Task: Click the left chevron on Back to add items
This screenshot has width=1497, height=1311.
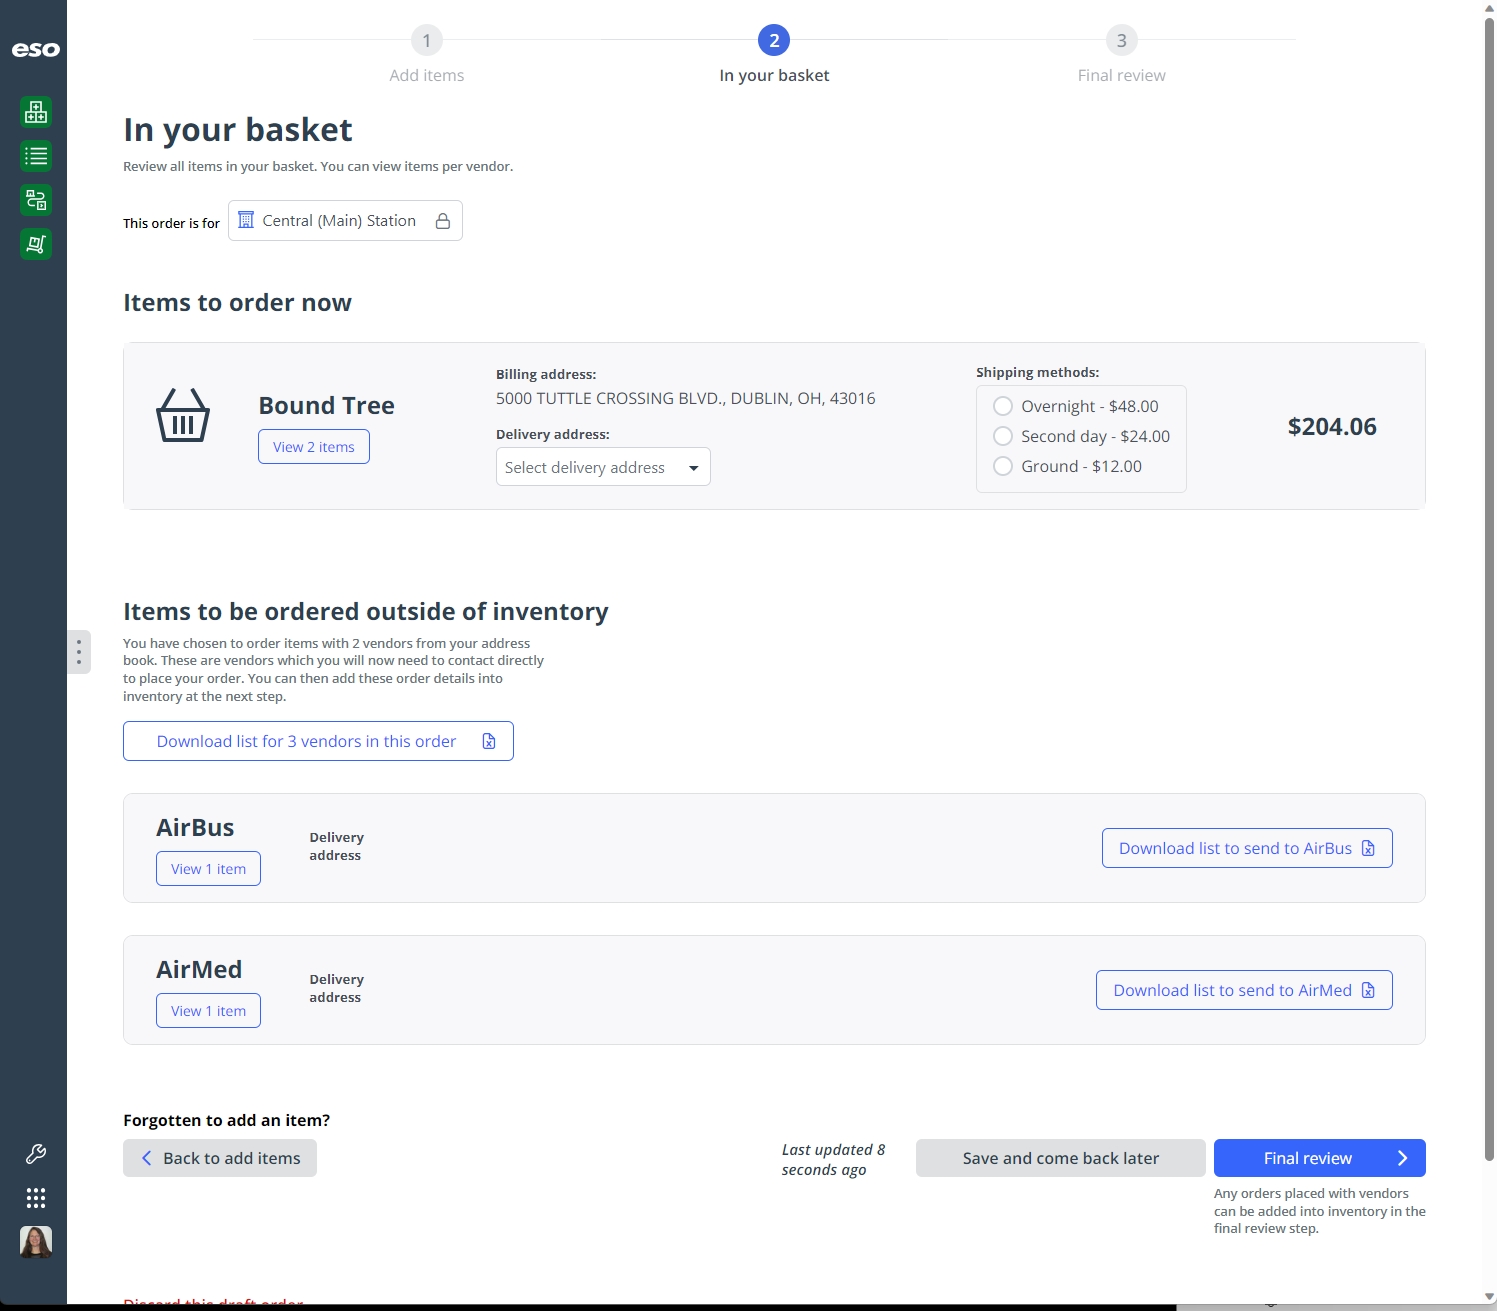Action: click(x=147, y=1158)
